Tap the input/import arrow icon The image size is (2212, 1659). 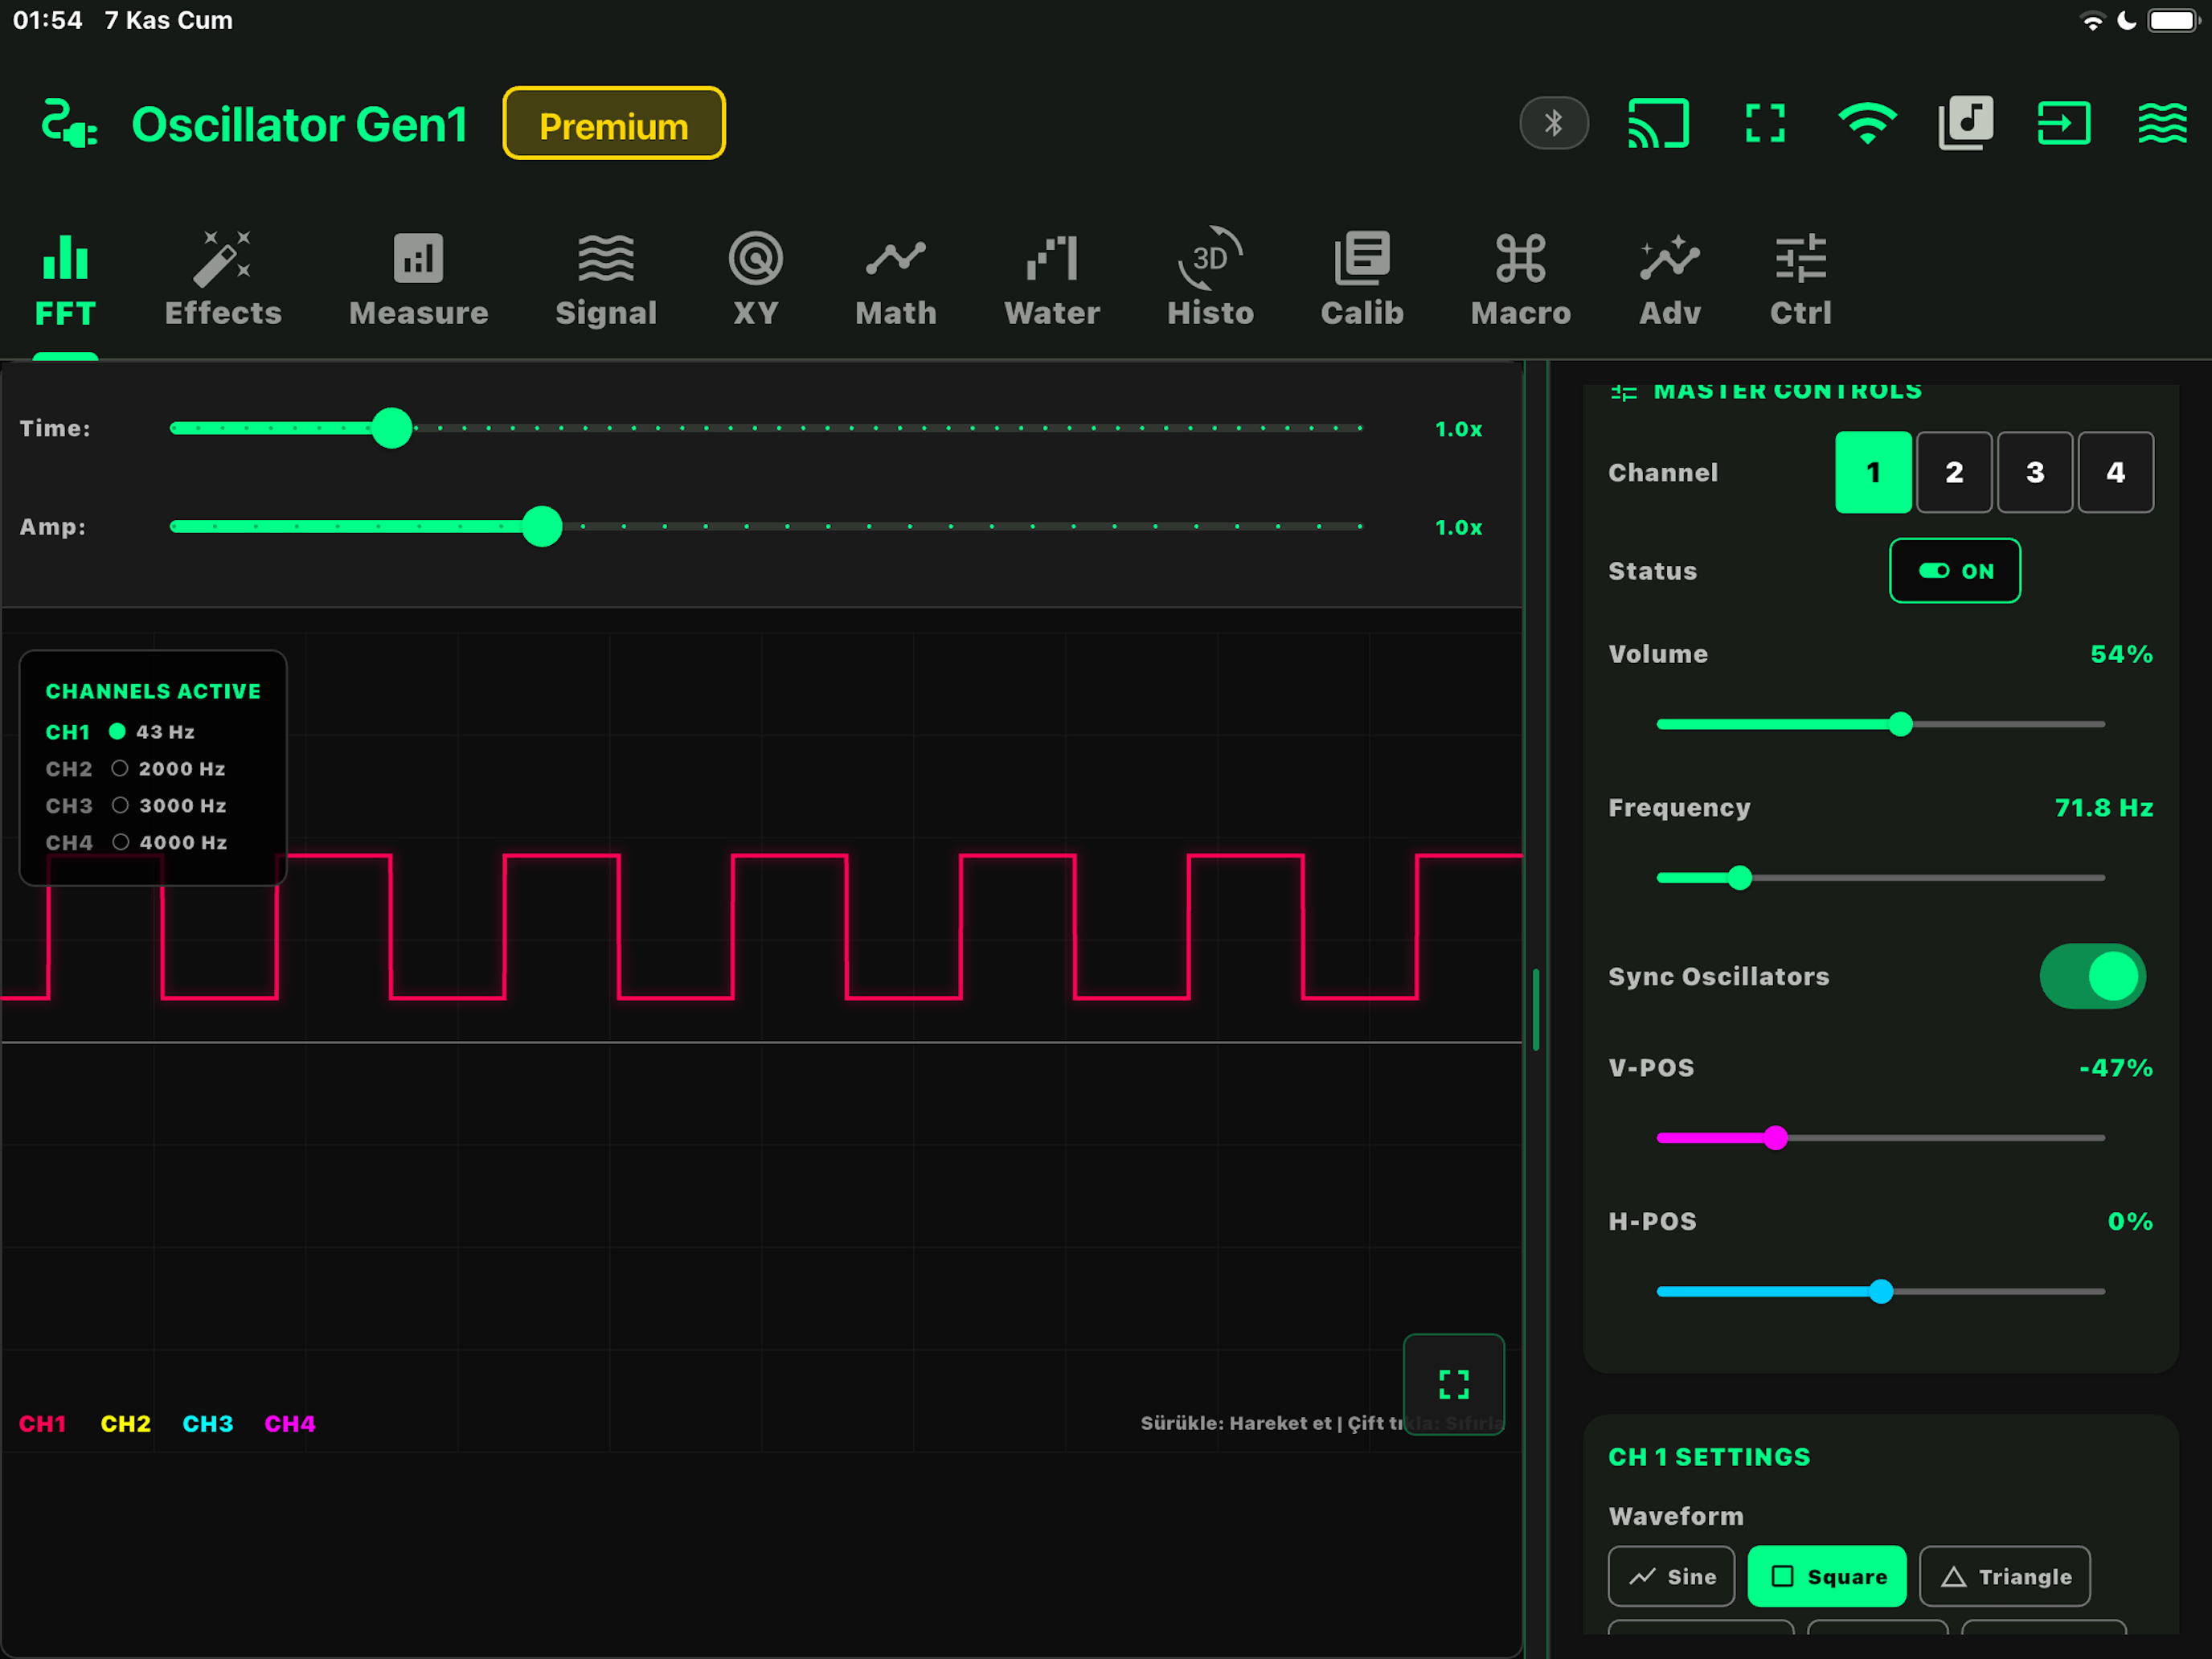(2064, 123)
